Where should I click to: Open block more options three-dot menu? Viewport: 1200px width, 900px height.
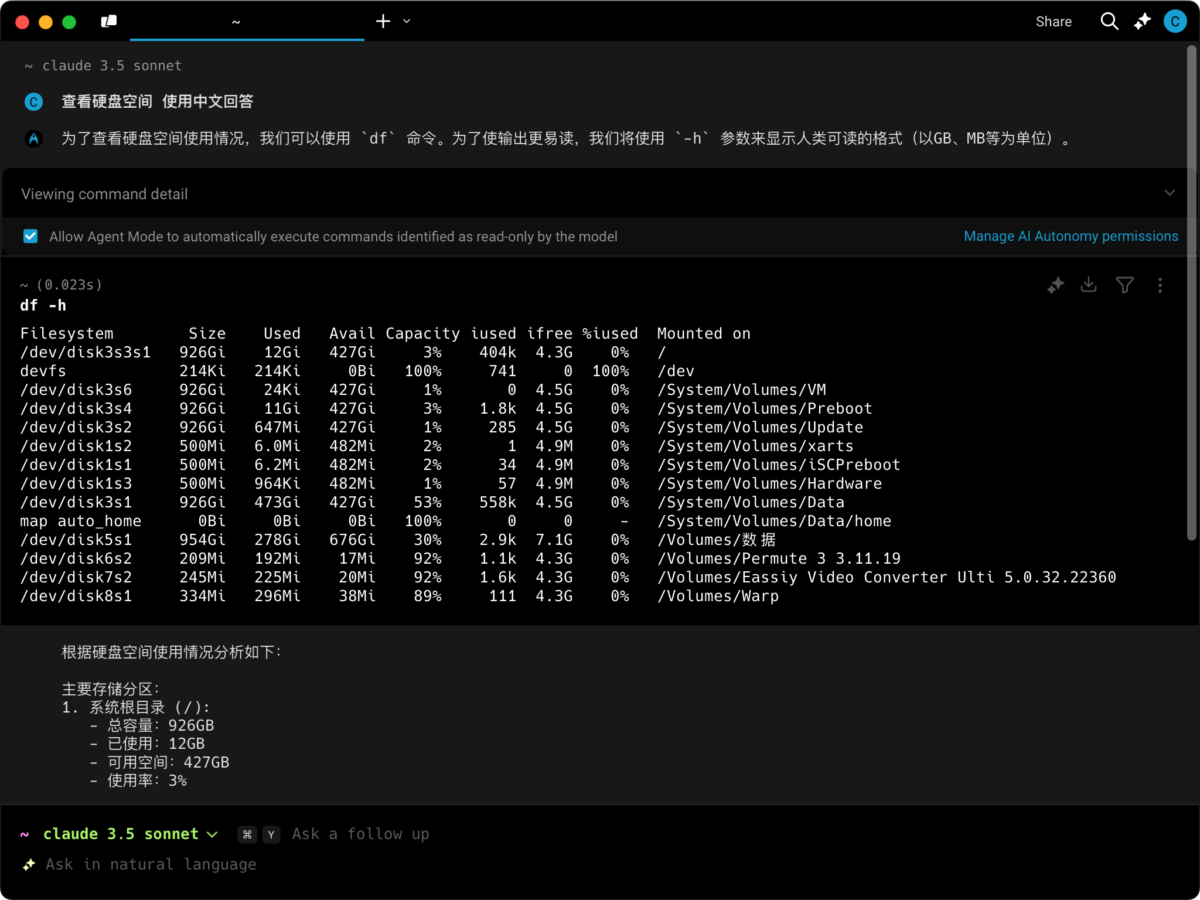(1160, 286)
